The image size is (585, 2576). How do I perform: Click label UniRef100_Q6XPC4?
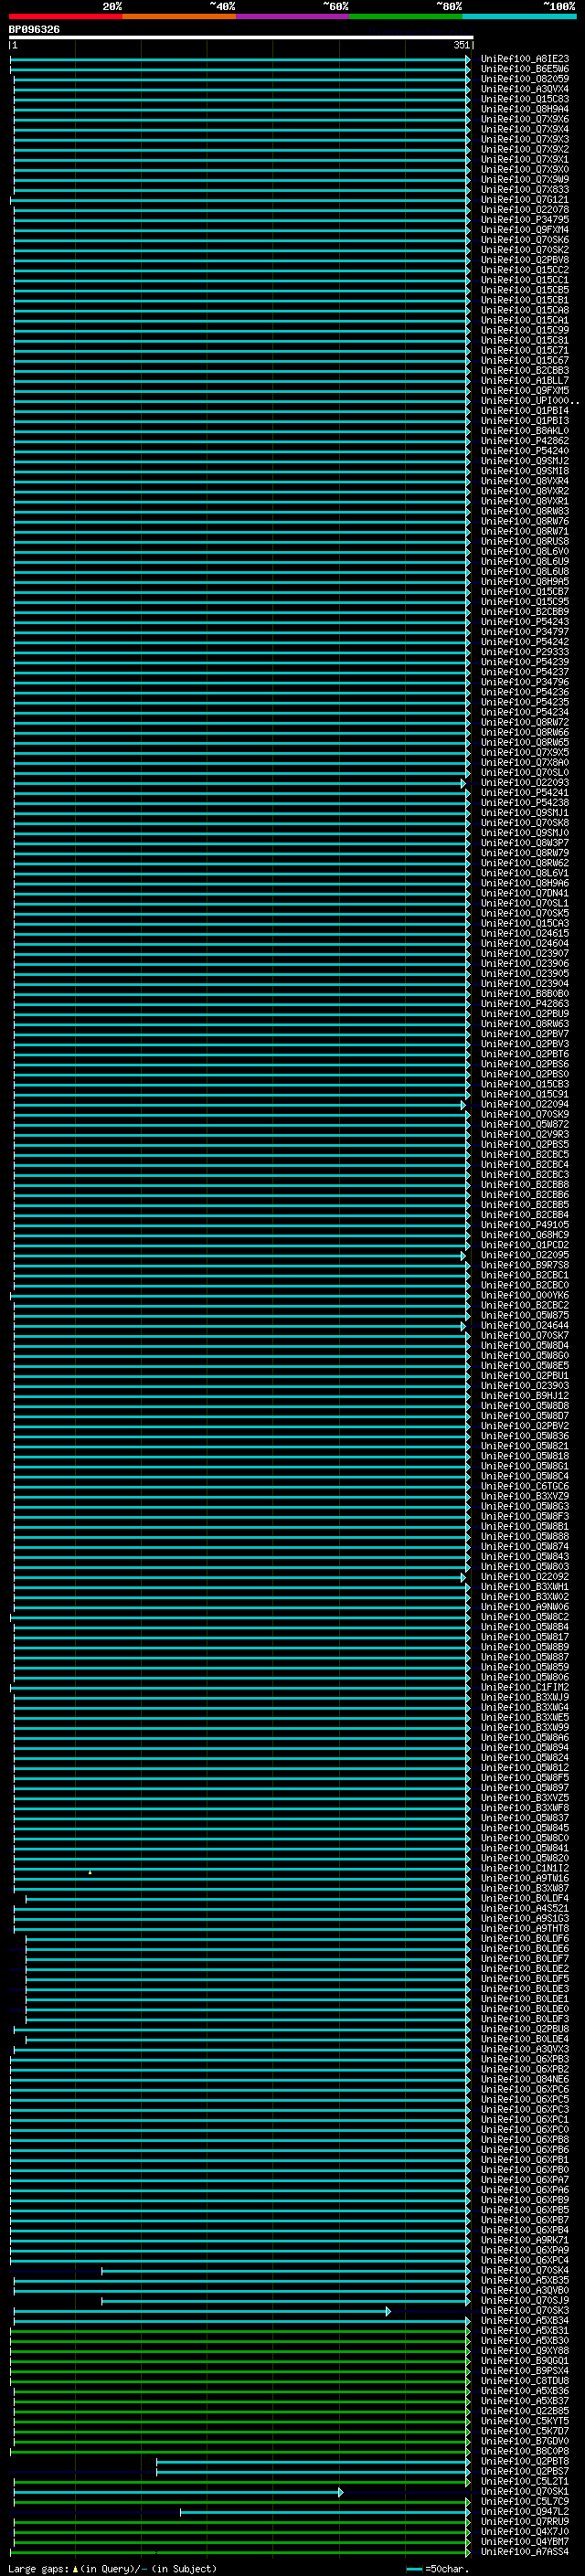(x=525, y=2259)
